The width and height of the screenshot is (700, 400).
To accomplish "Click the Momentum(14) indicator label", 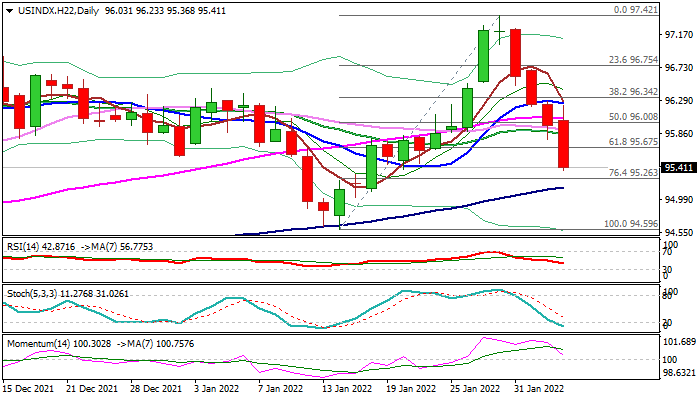I will (34, 343).
